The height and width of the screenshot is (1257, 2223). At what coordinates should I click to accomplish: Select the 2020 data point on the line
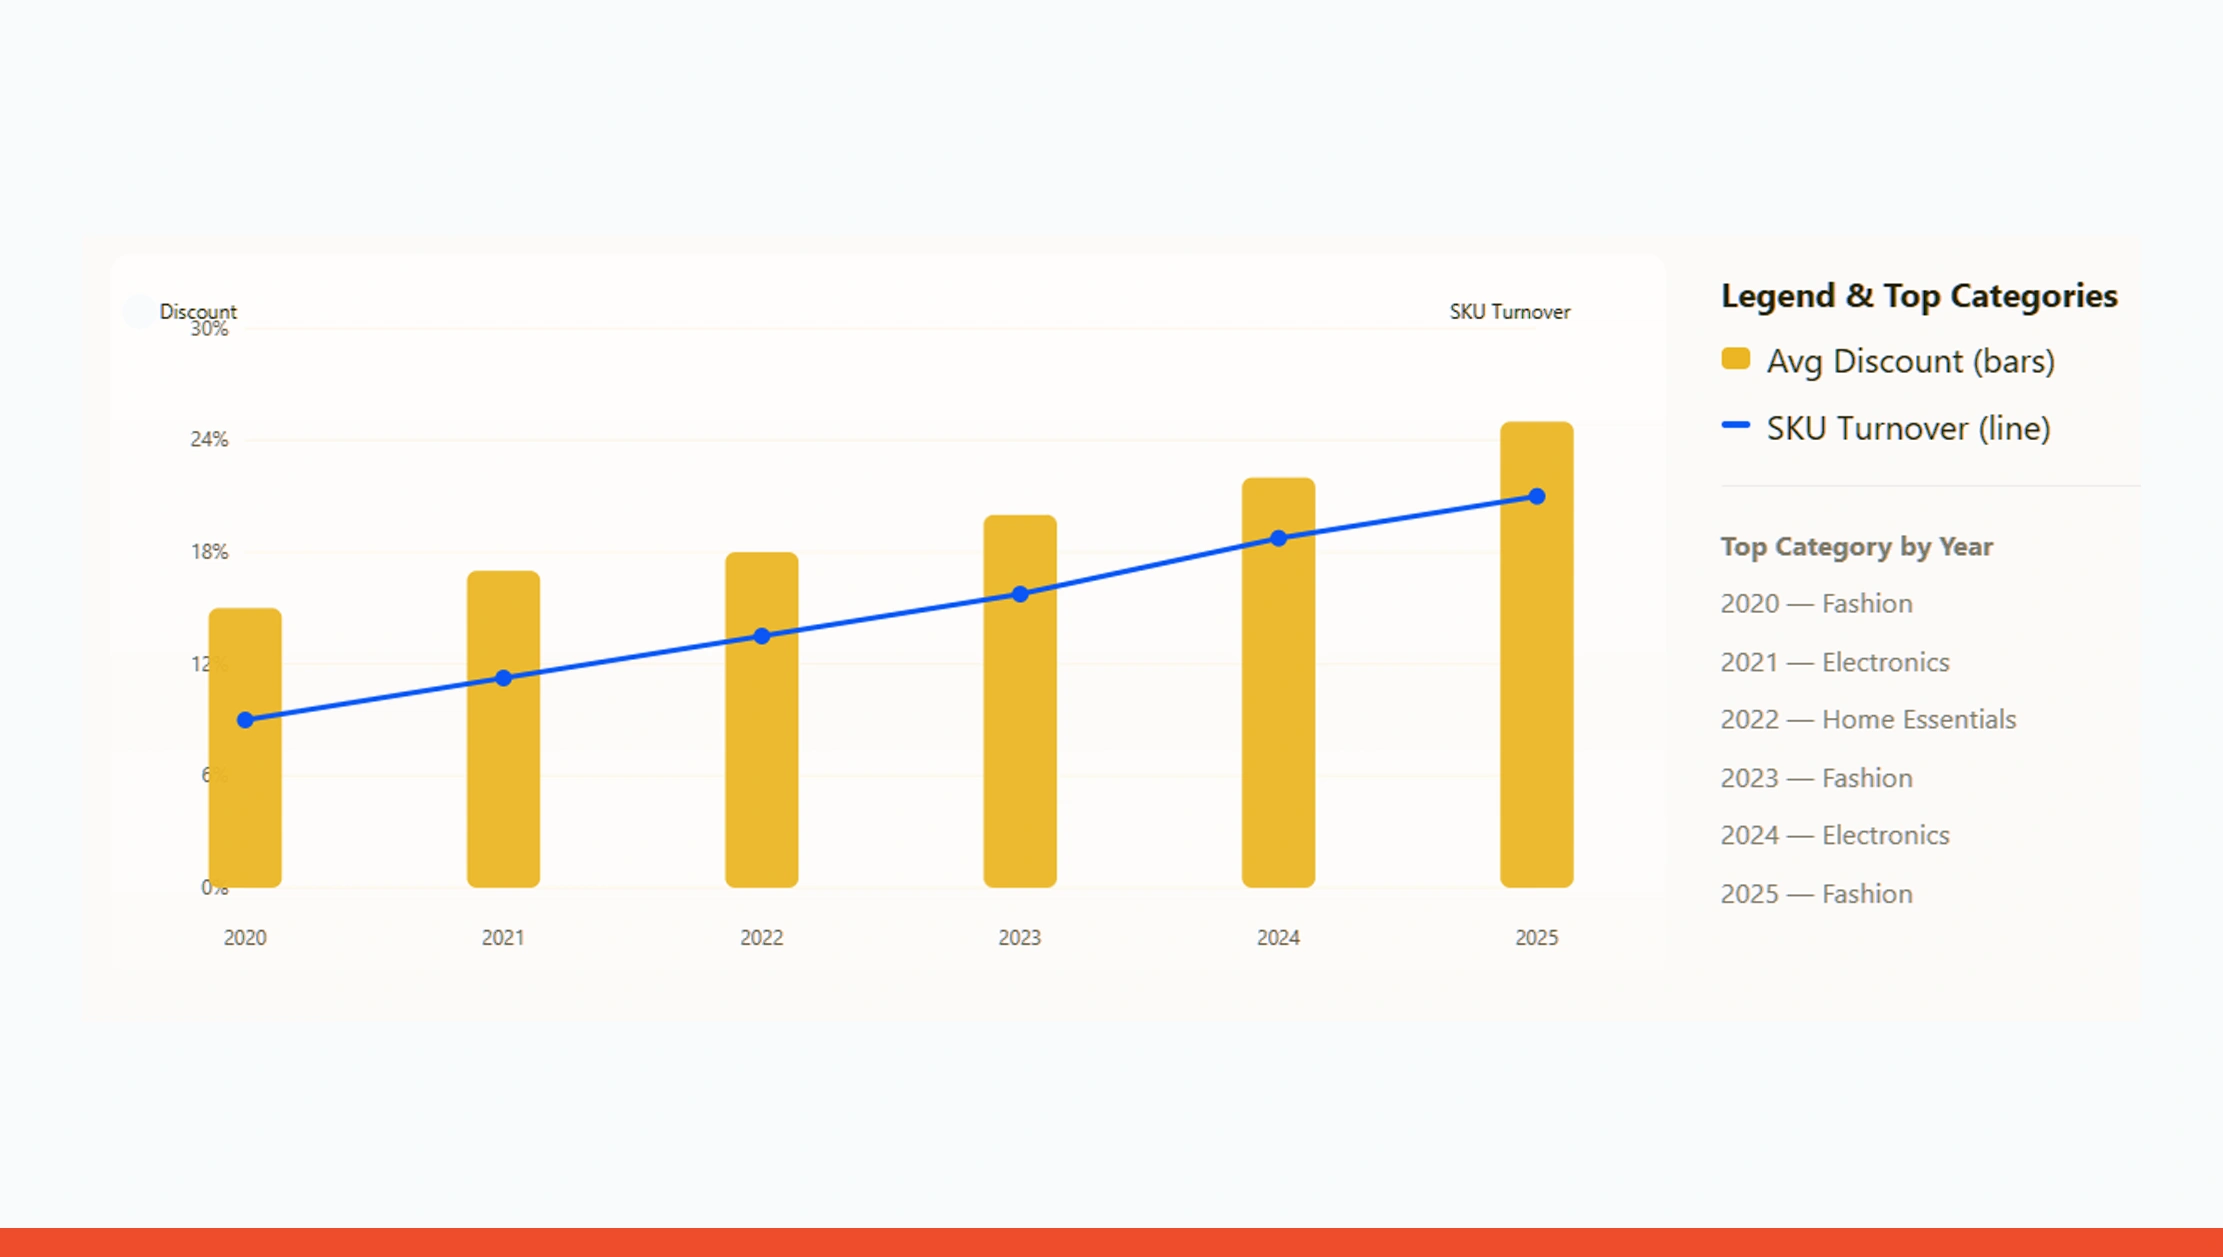(245, 719)
